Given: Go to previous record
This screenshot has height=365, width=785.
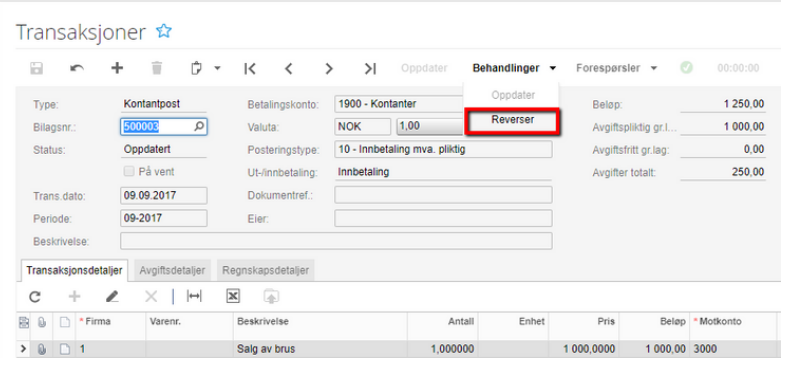Looking at the screenshot, I should (289, 69).
